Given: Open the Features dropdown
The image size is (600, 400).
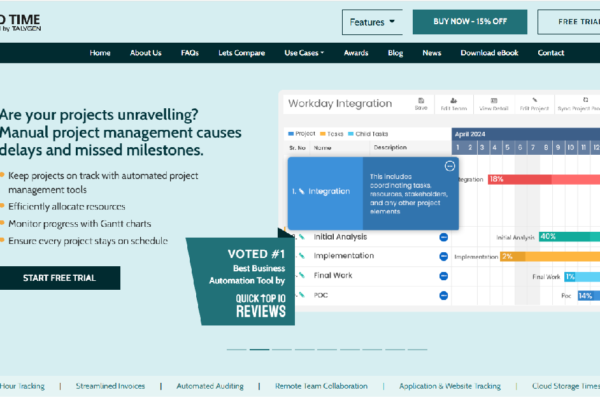Looking at the screenshot, I should pyautogui.click(x=376, y=21).
